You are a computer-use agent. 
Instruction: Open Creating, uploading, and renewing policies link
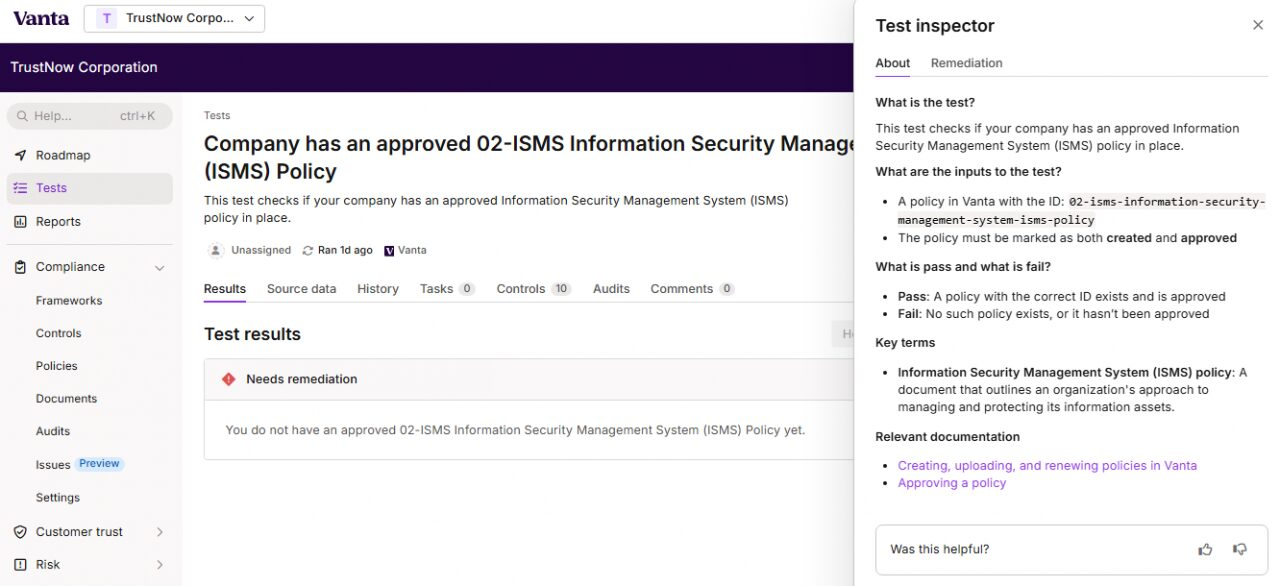[x=1046, y=465]
